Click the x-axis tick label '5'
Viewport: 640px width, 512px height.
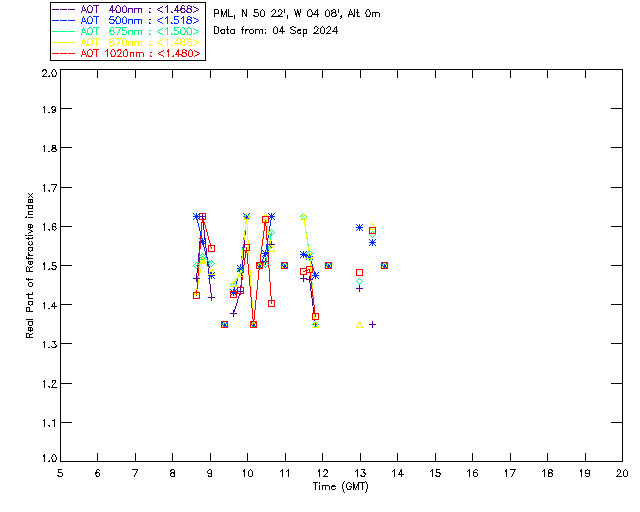point(60,473)
